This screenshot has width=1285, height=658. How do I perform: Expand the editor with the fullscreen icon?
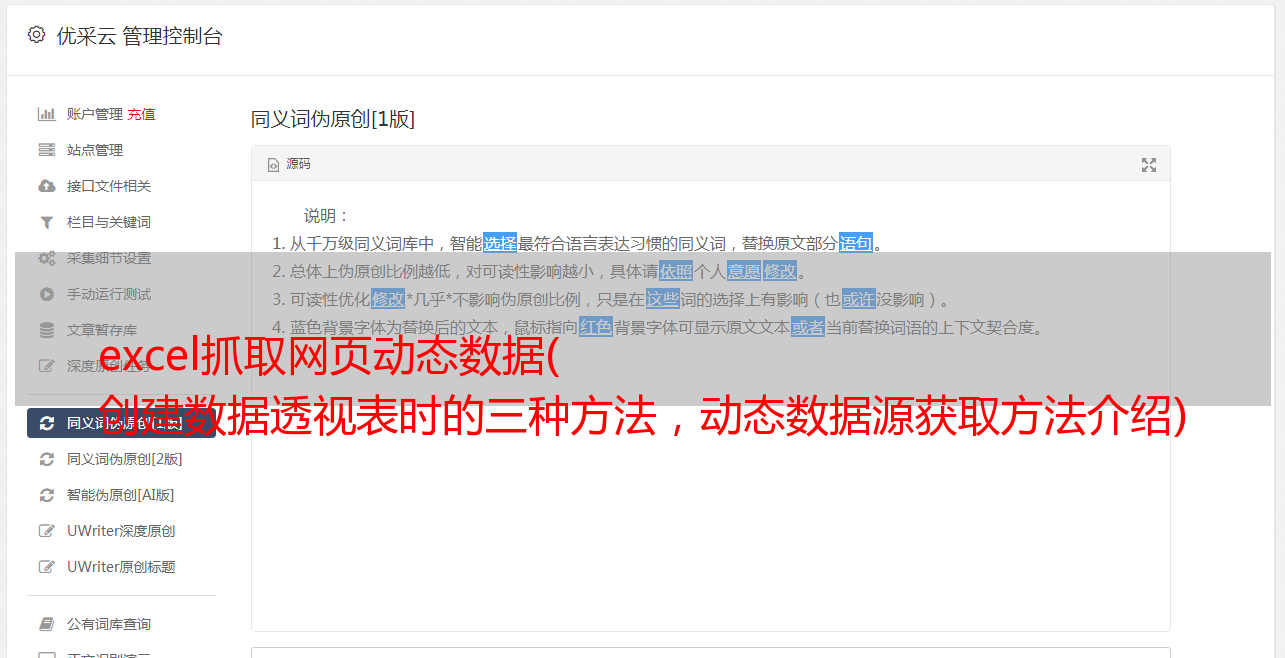[x=1149, y=165]
